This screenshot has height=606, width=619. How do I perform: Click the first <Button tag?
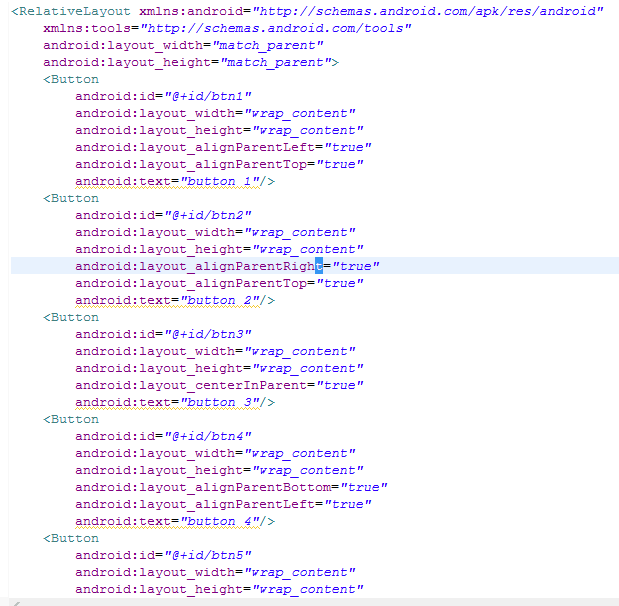pyautogui.click(x=71, y=79)
